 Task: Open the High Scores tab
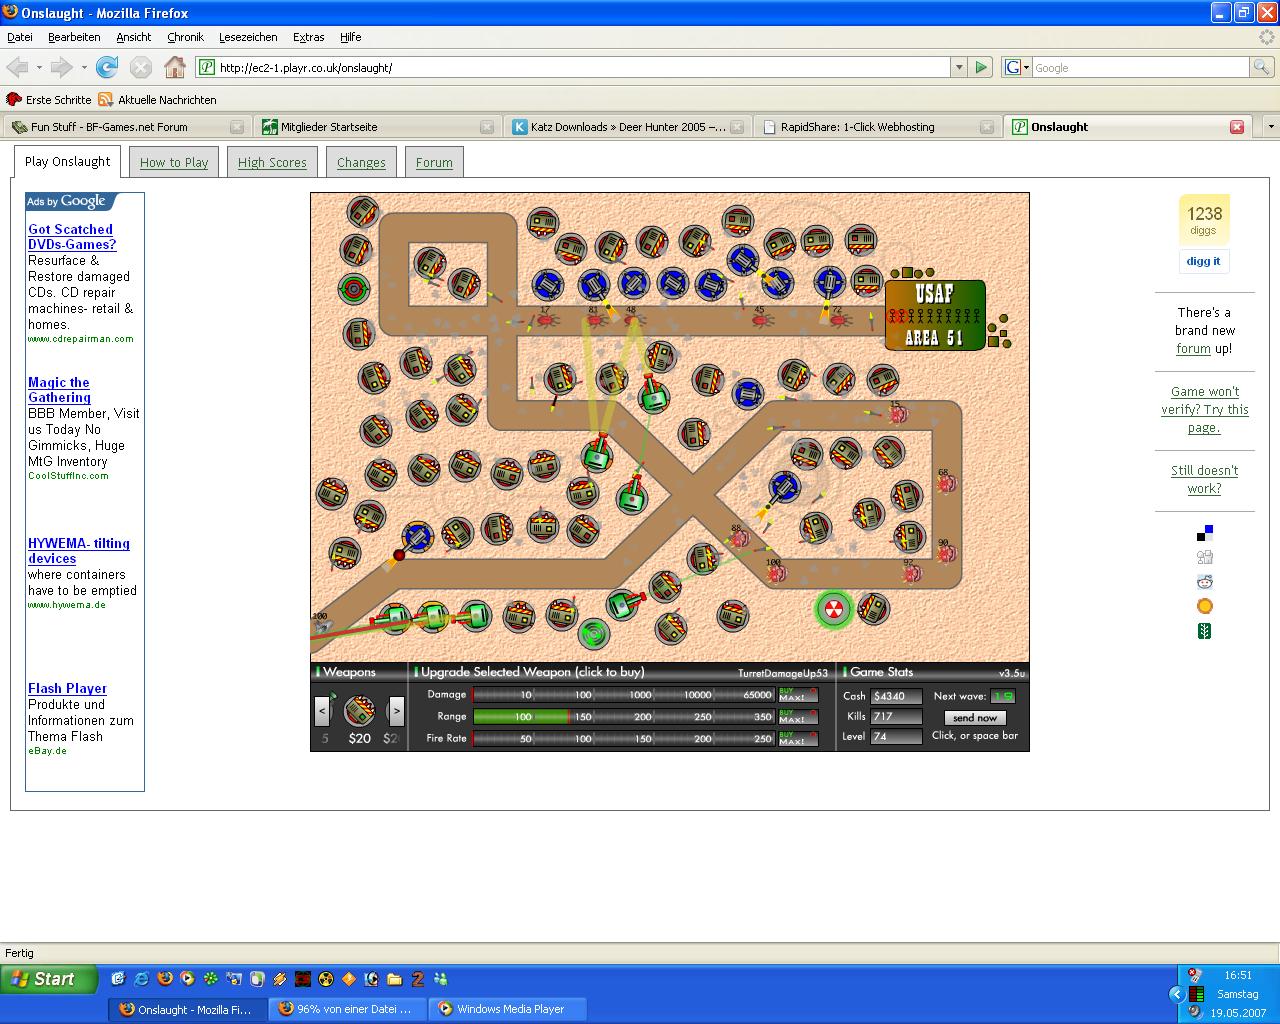coord(272,162)
